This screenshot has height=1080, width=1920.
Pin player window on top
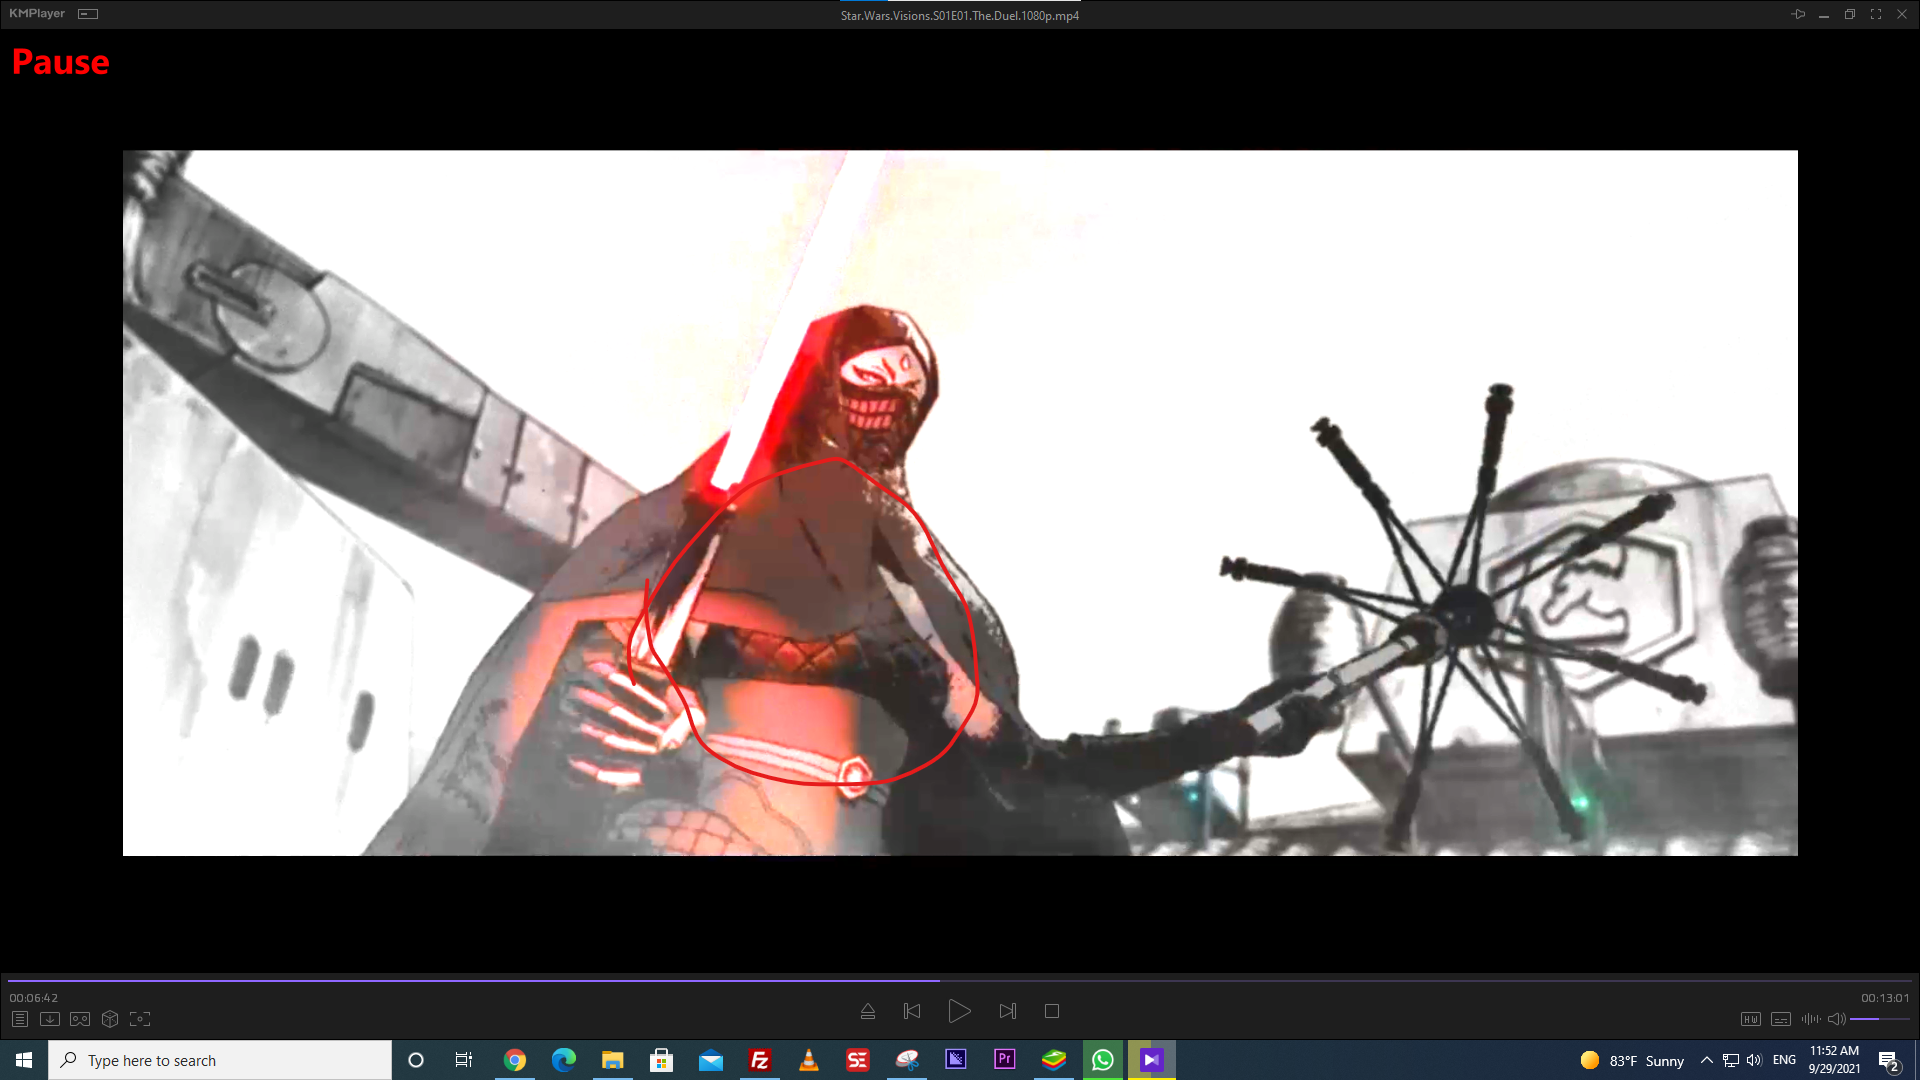(x=1798, y=14)
